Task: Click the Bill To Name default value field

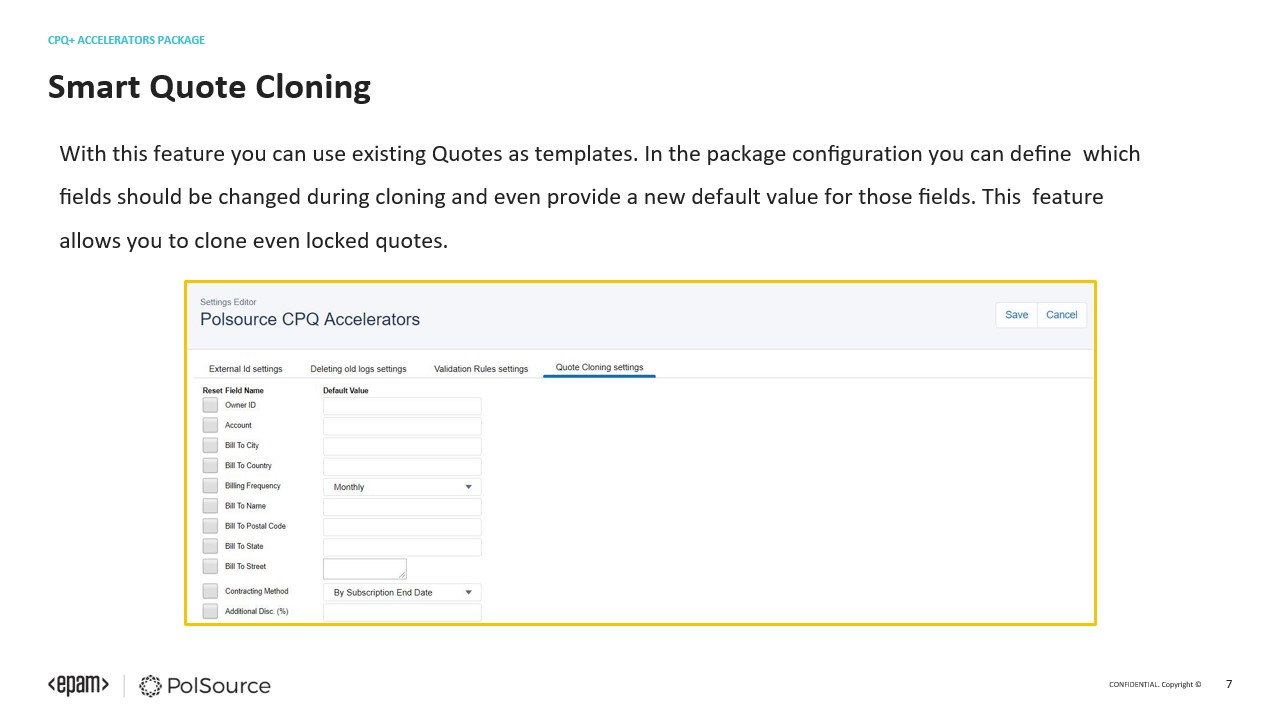Action: click(x=402, y=507)
